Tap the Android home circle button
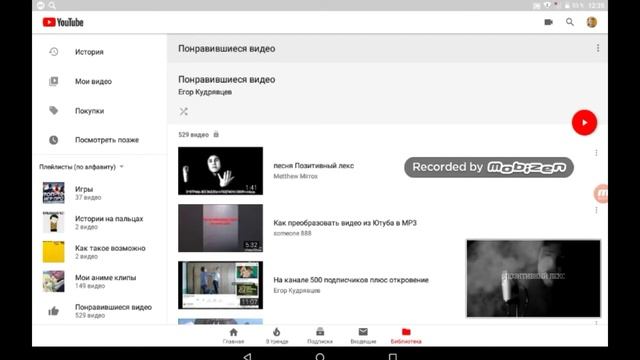 coord(320,356)
